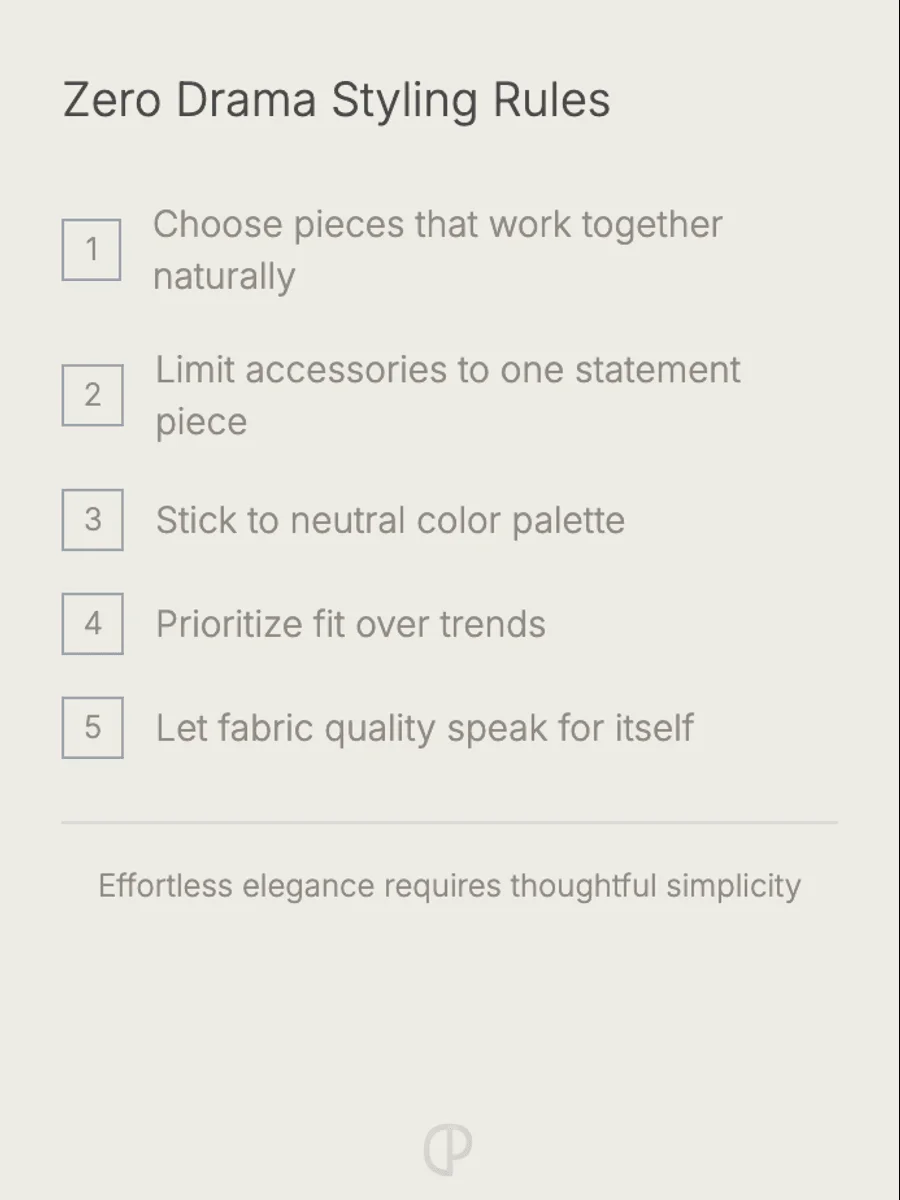Select the numbered box 2
This screenshot has width=900, height=1200.
92,395
